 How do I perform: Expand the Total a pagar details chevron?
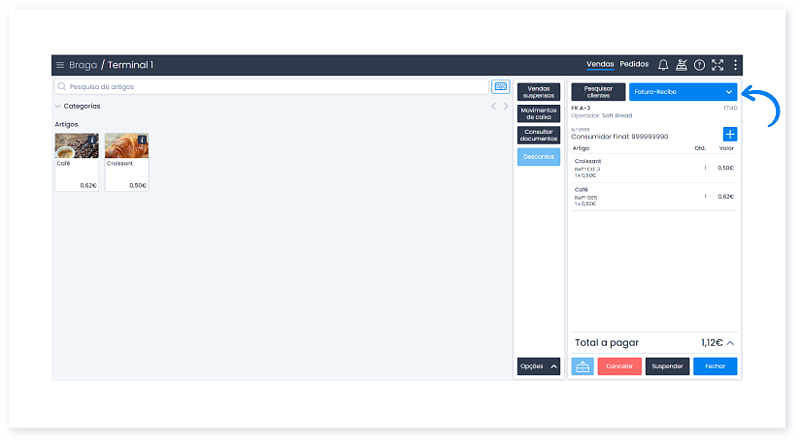[x=730, y=343]
